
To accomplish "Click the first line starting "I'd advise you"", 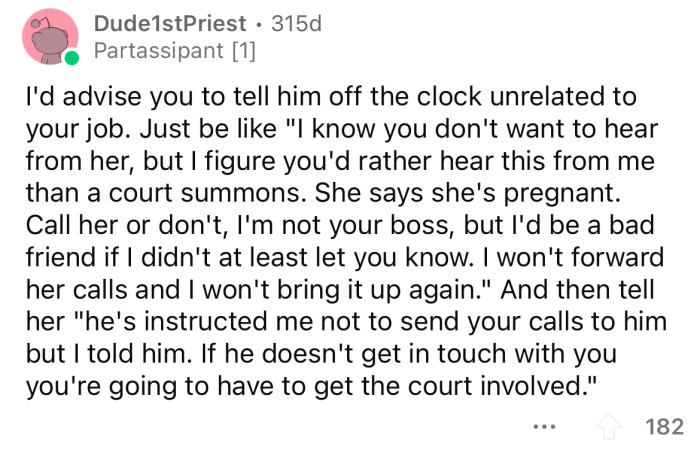I will pos(329,100).
